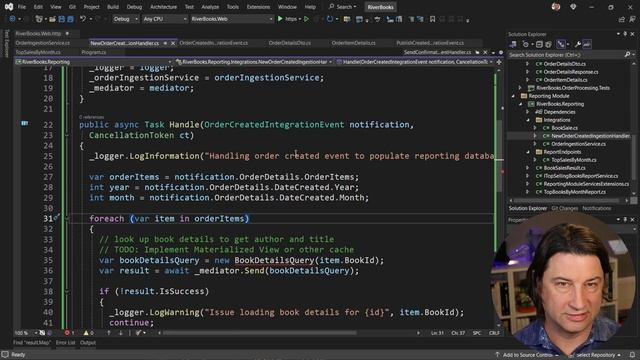Screen dimensions: 640x360
Task: Click the Save All icon in the toolbar
Action: point(70,19)
